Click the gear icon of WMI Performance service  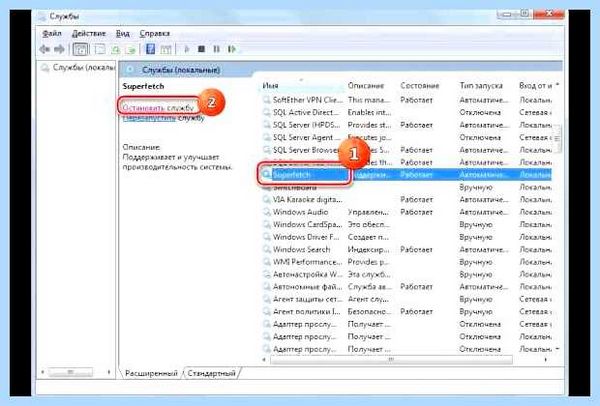tap(267, 262)
